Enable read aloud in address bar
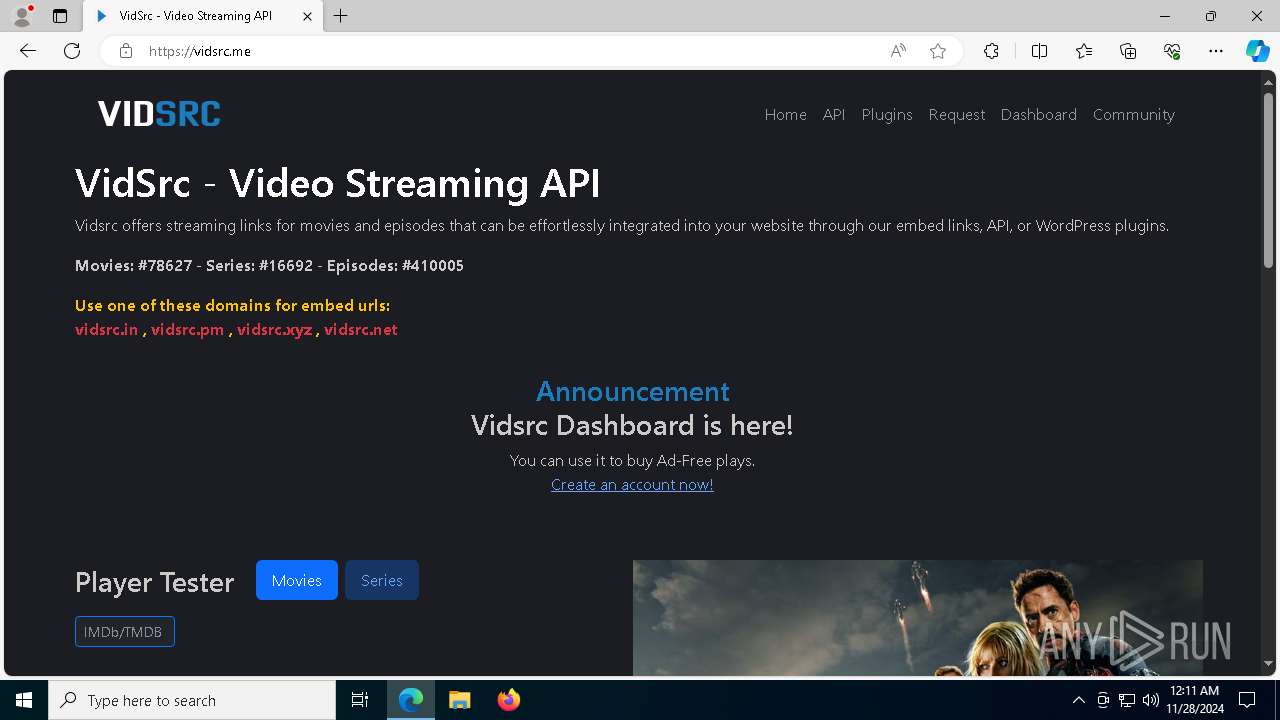This screenshot has width=1280, height=720. 898,51
